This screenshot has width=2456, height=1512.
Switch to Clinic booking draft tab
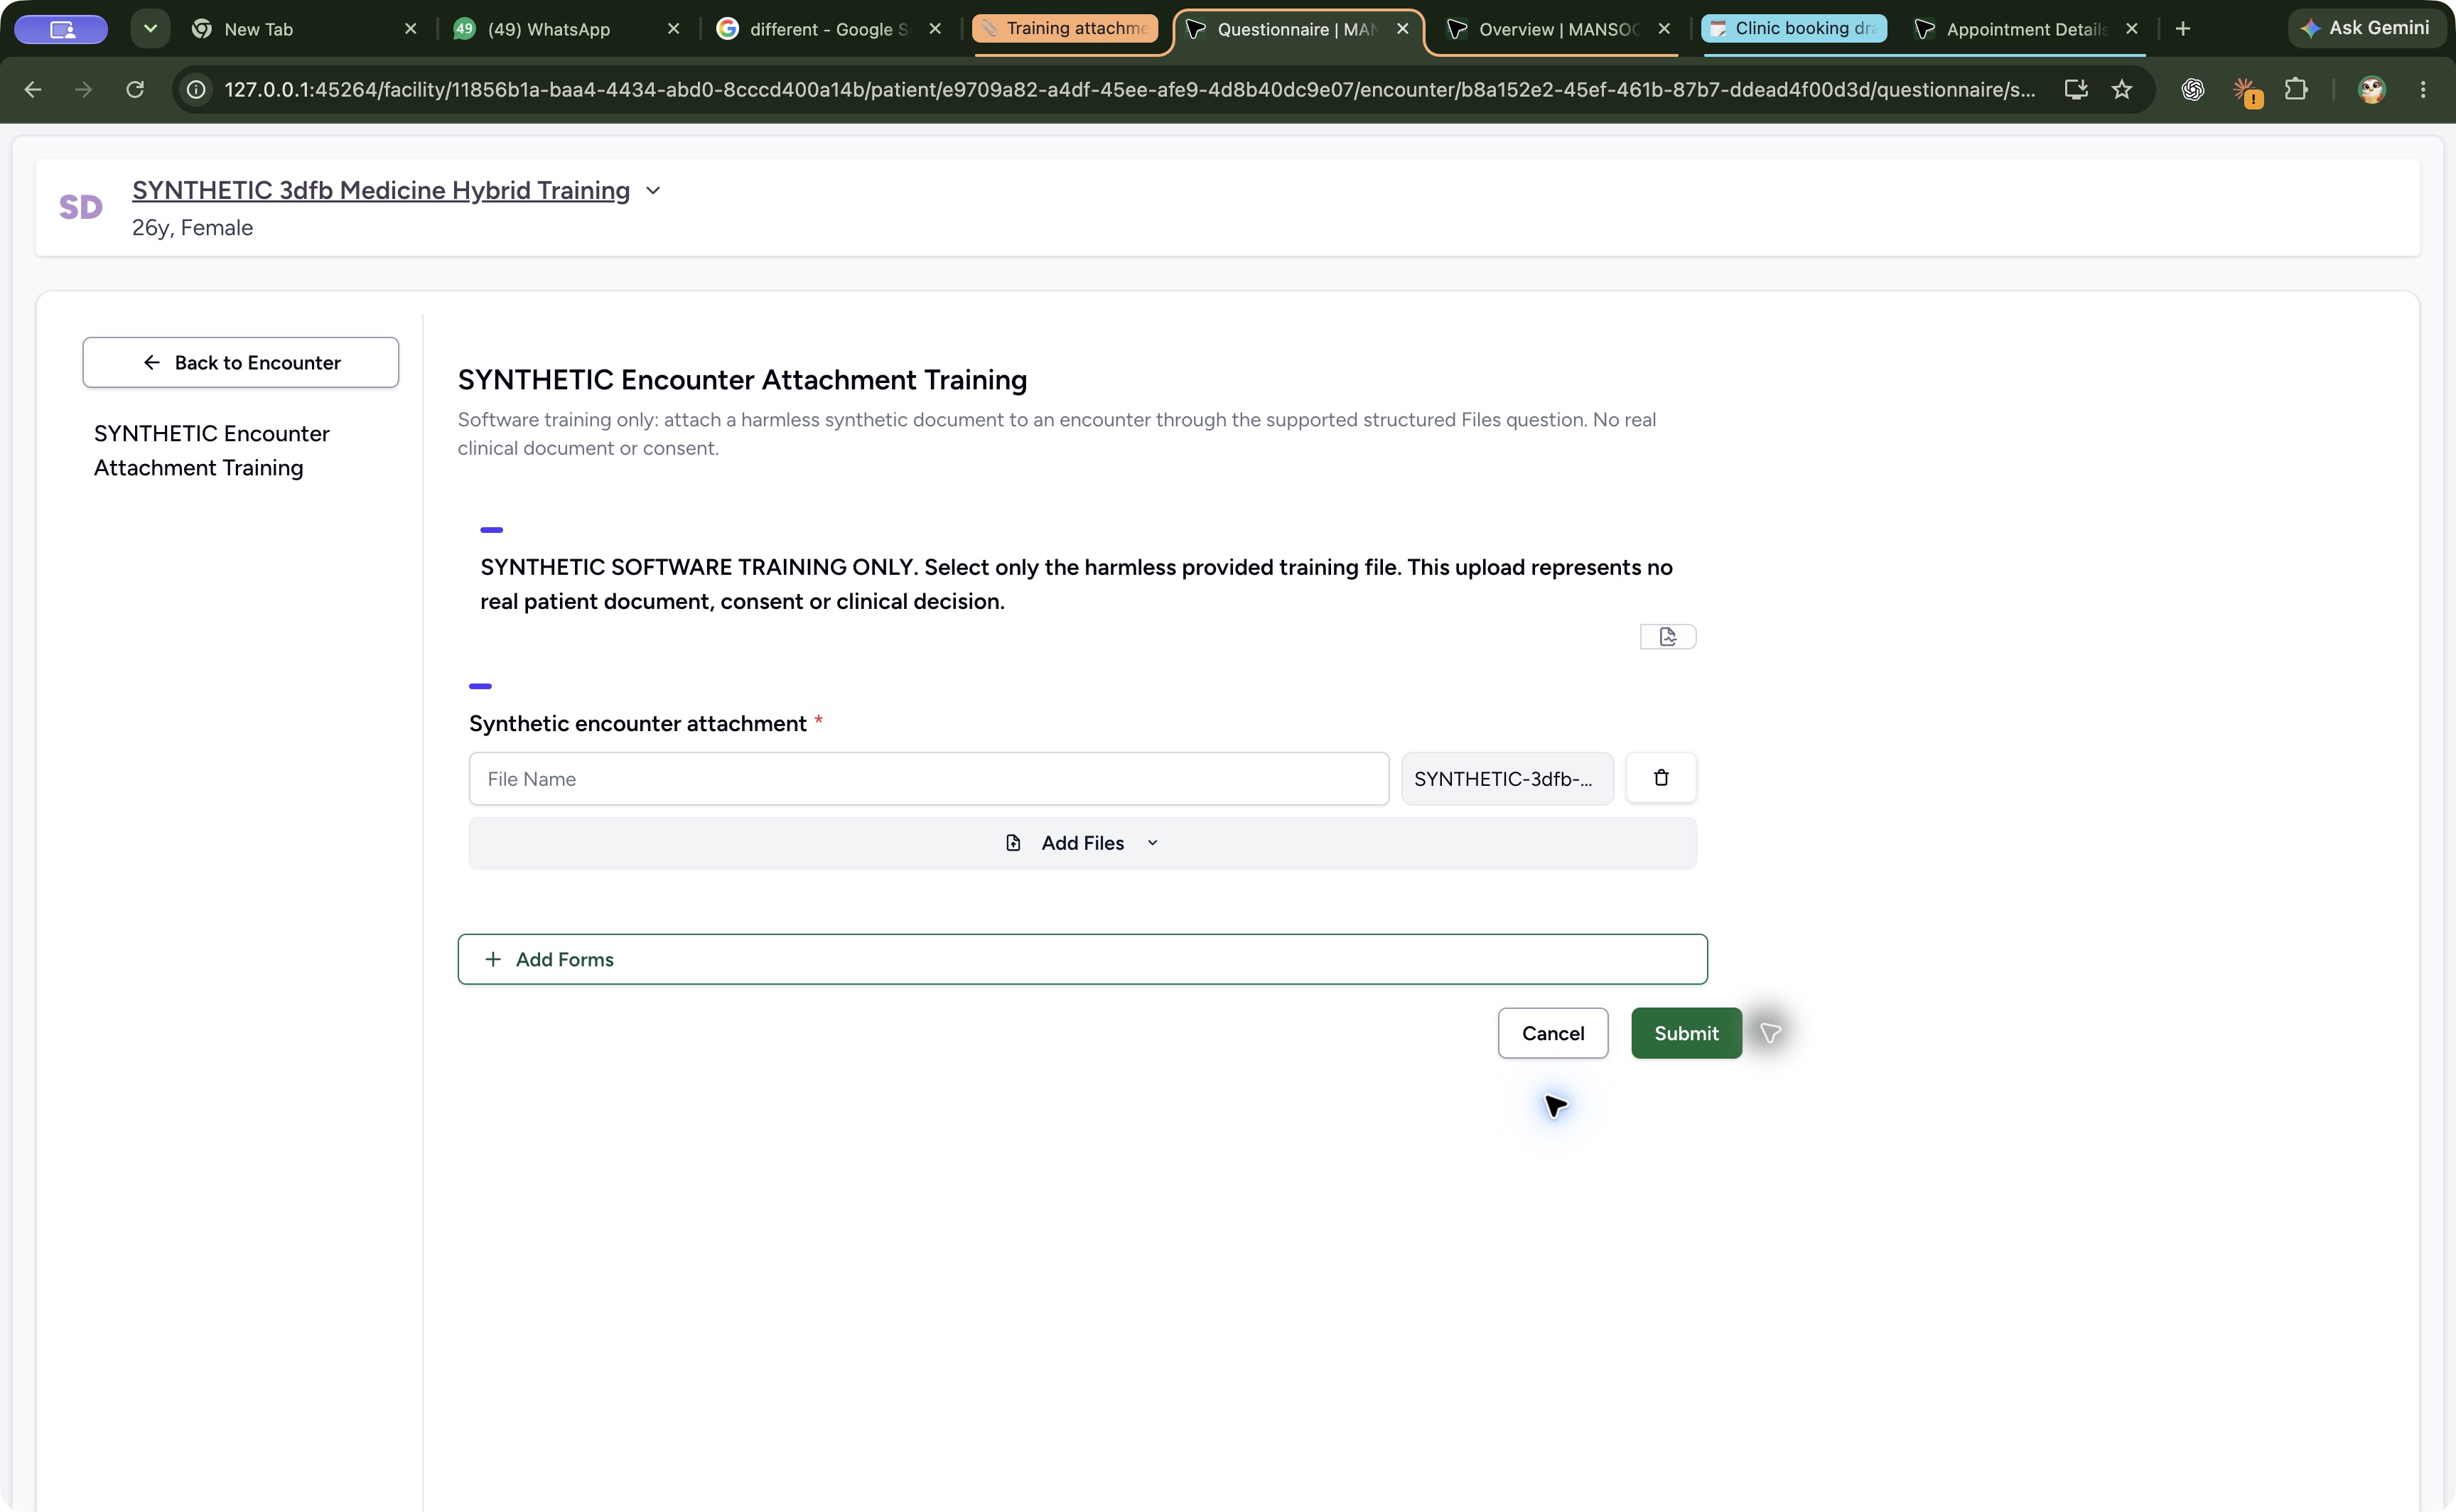pyautogui.click(x=1794, y=29)
